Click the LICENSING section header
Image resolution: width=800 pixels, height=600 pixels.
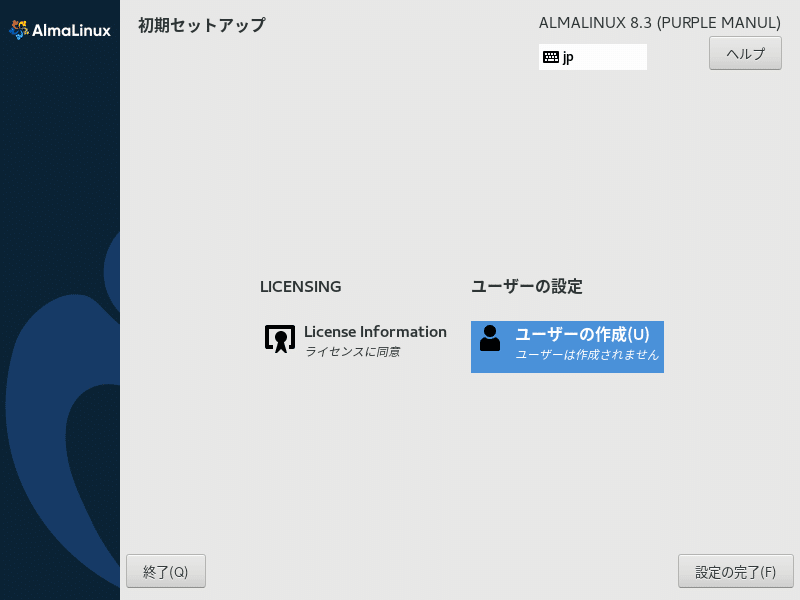pyautogui.click(x=301, y=287)
